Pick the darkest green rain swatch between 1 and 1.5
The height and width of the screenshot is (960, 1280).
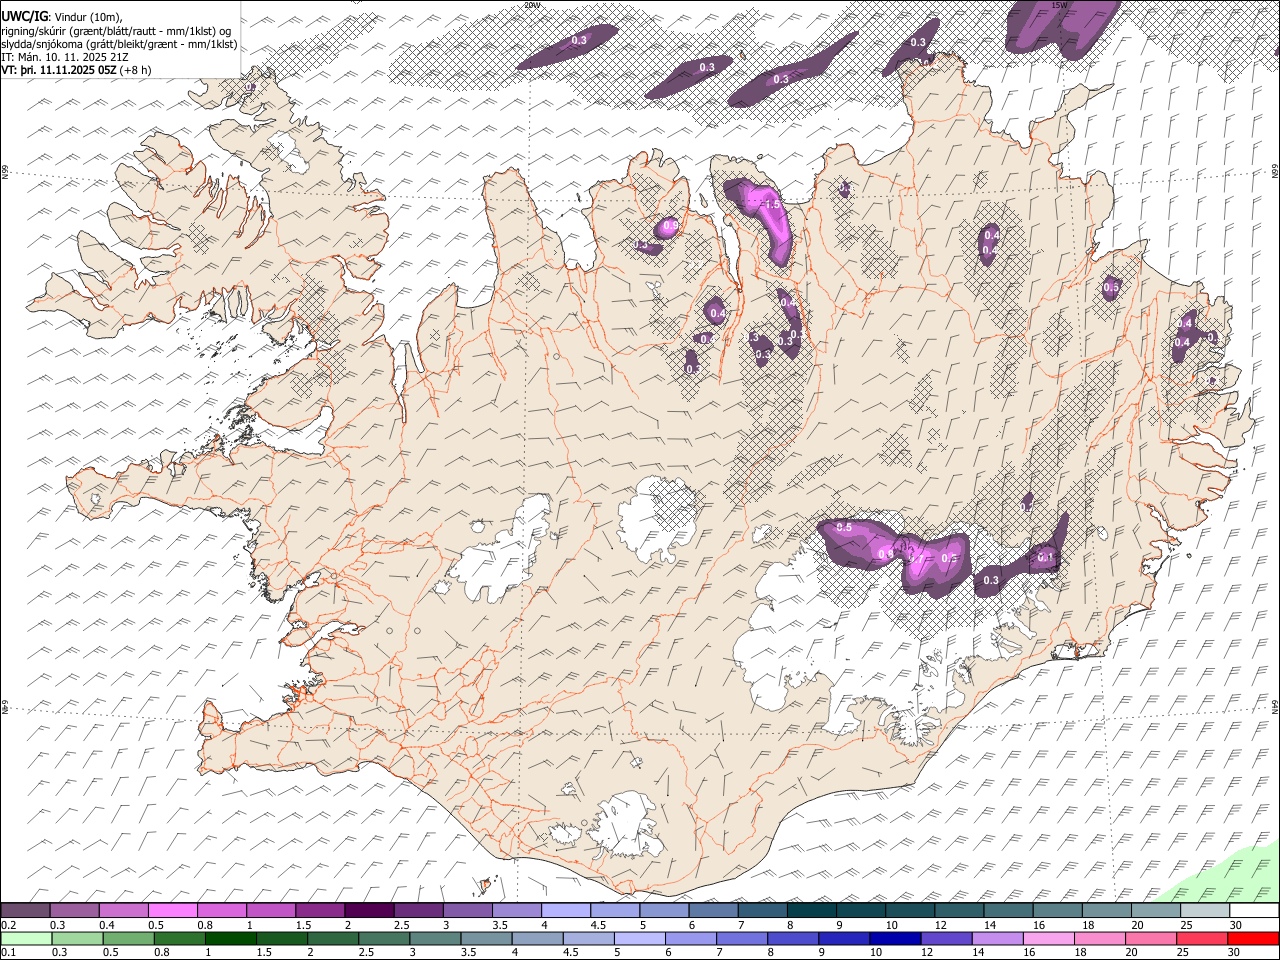[231, 938]
